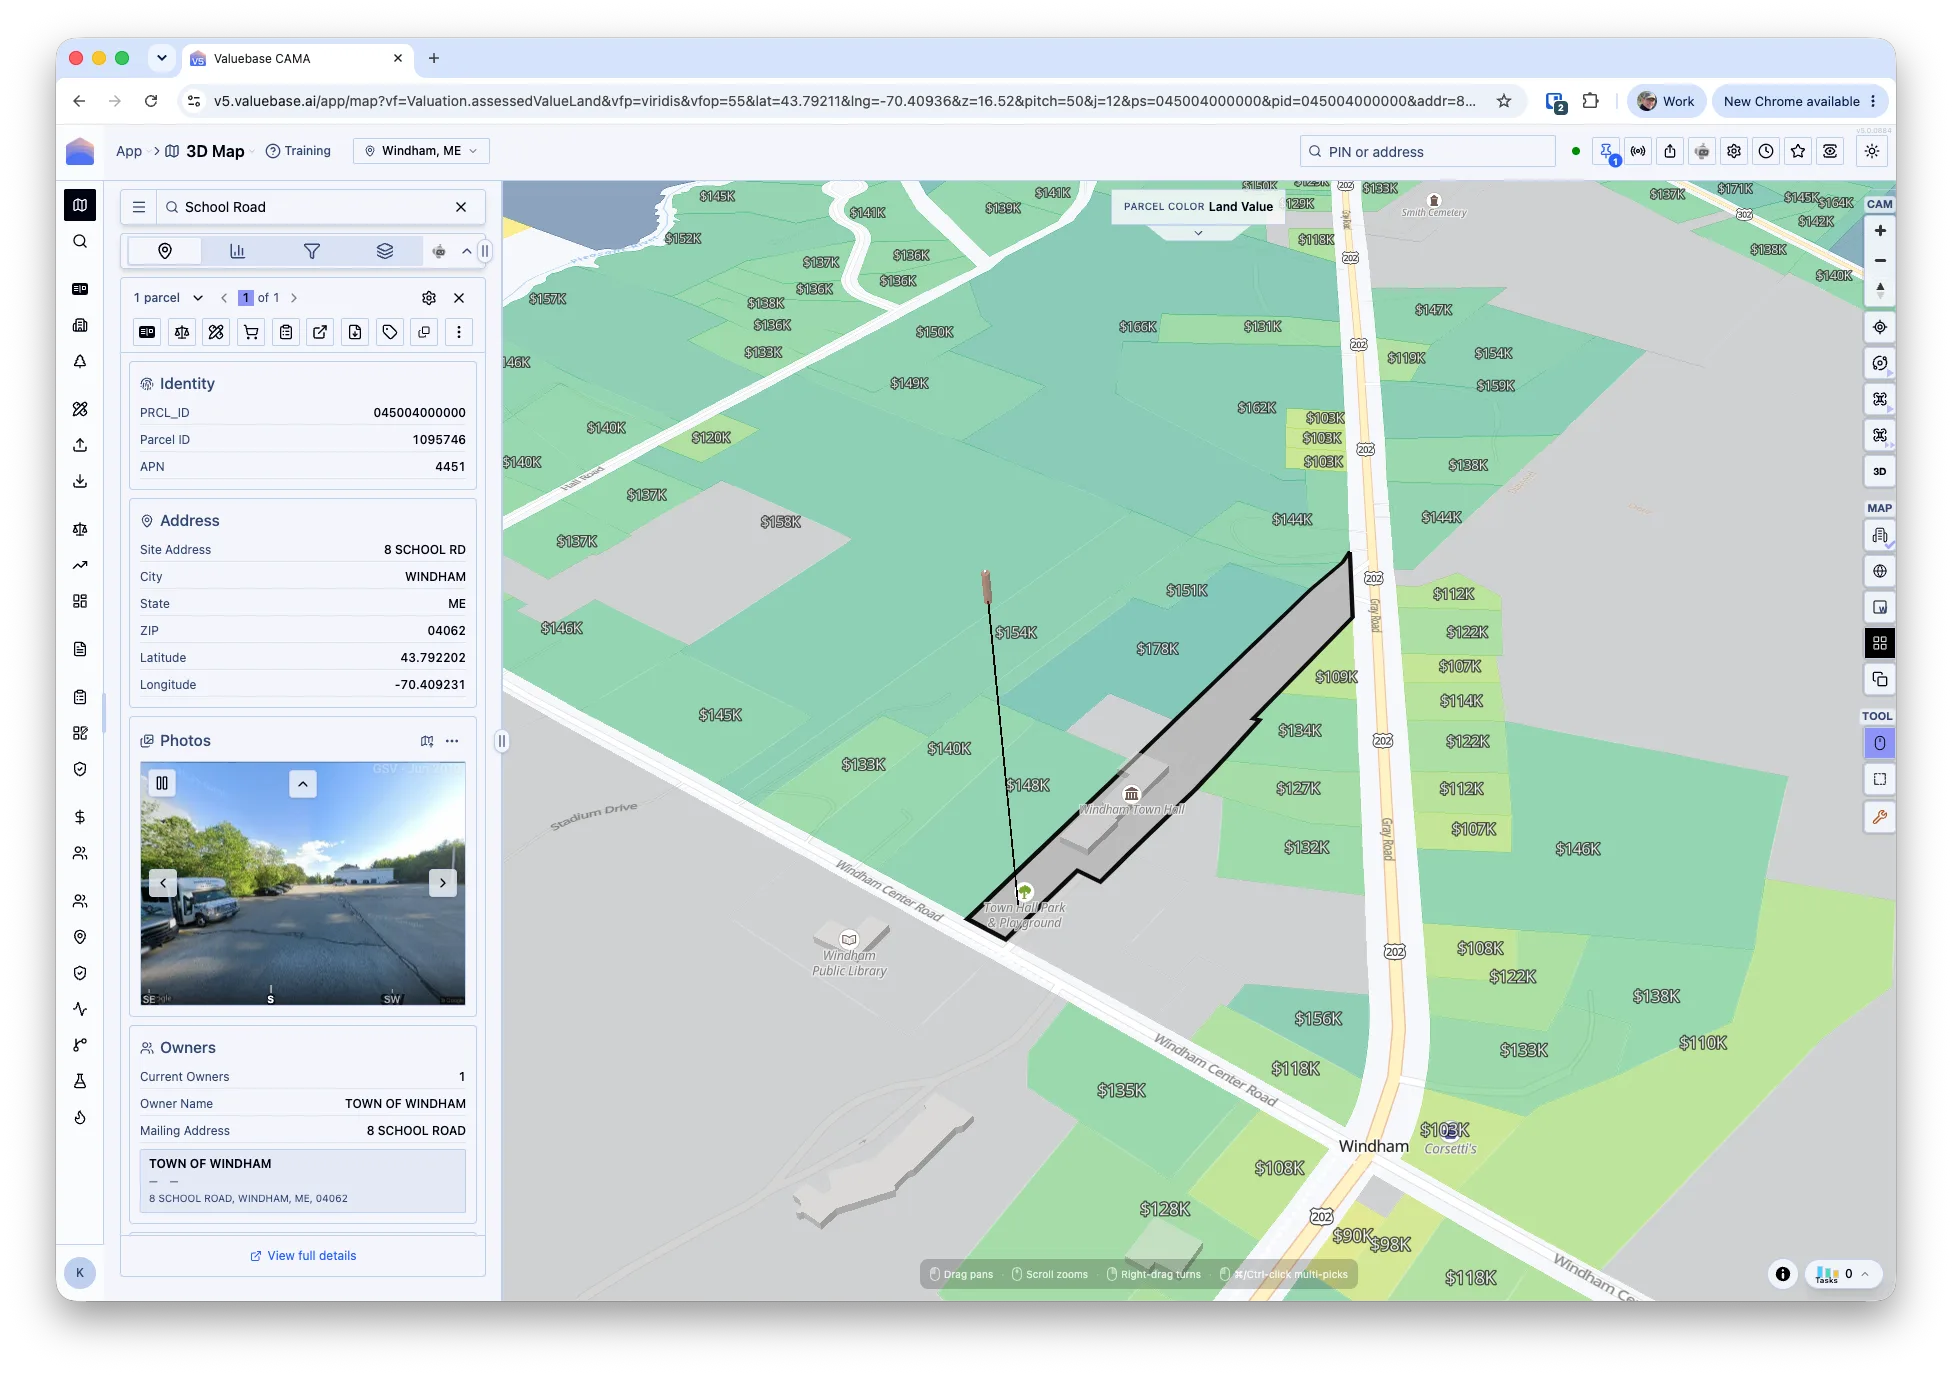This screenshot has width=1952, height=1375.
Task: Click the tag icon in parcel toolbar
Action: (390, 332)
